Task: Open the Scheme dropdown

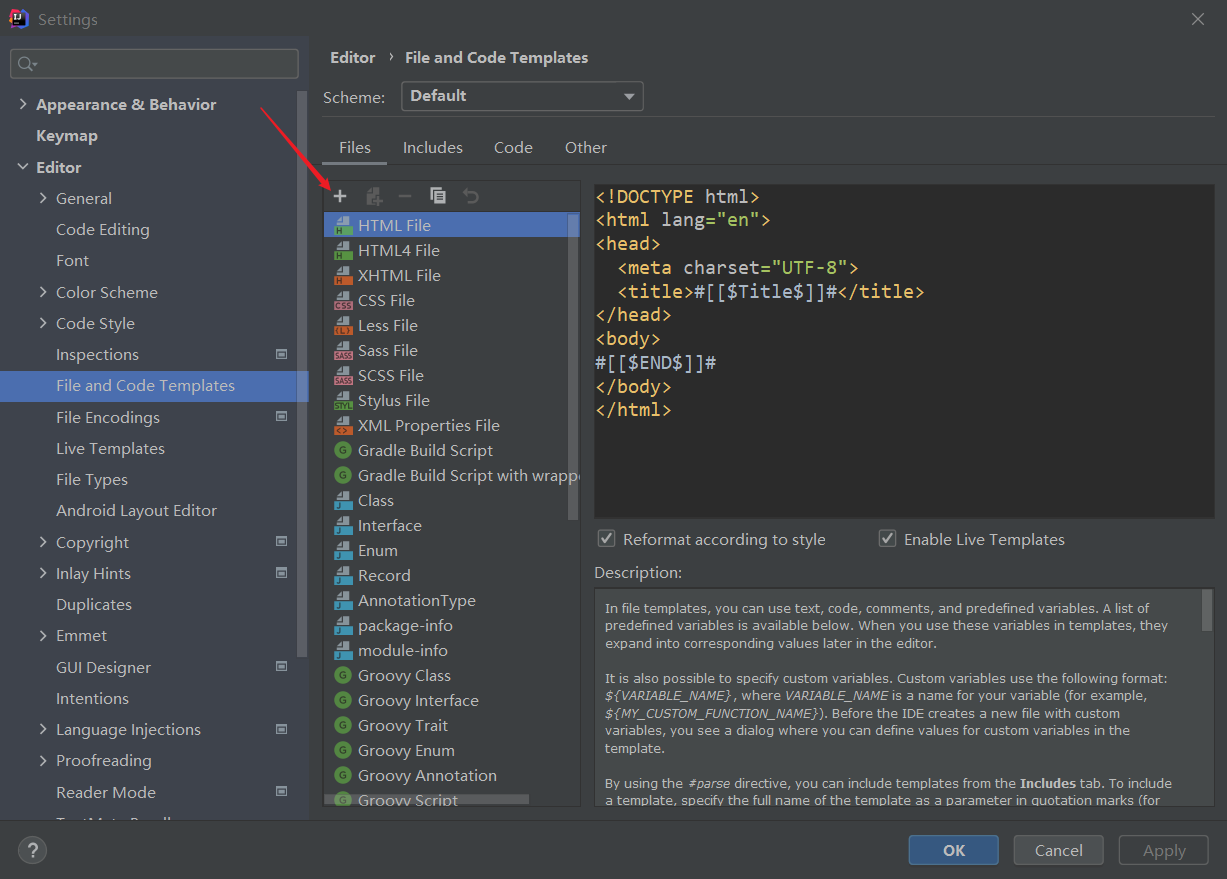Action: 522,96
